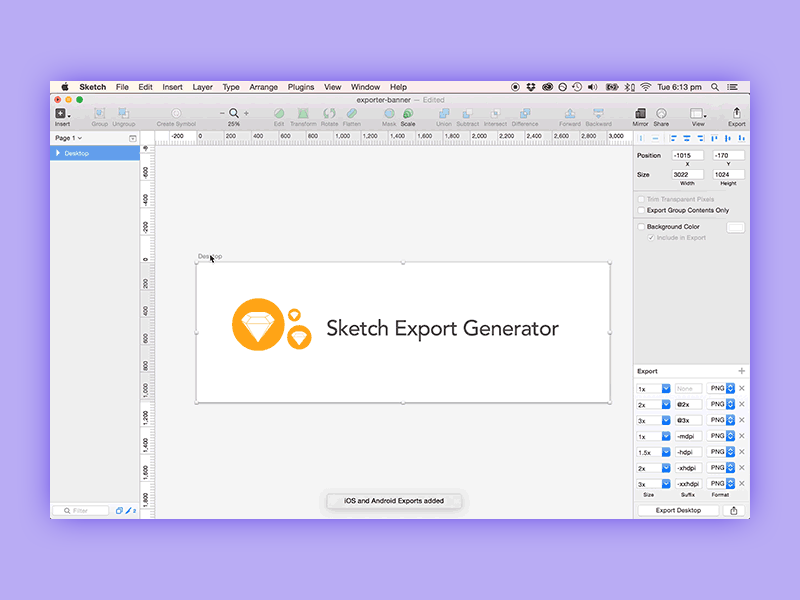This screenshot has width=800, height=600.
Task: Toggle Export Group Contents Only checkbox
Action: 641,210
